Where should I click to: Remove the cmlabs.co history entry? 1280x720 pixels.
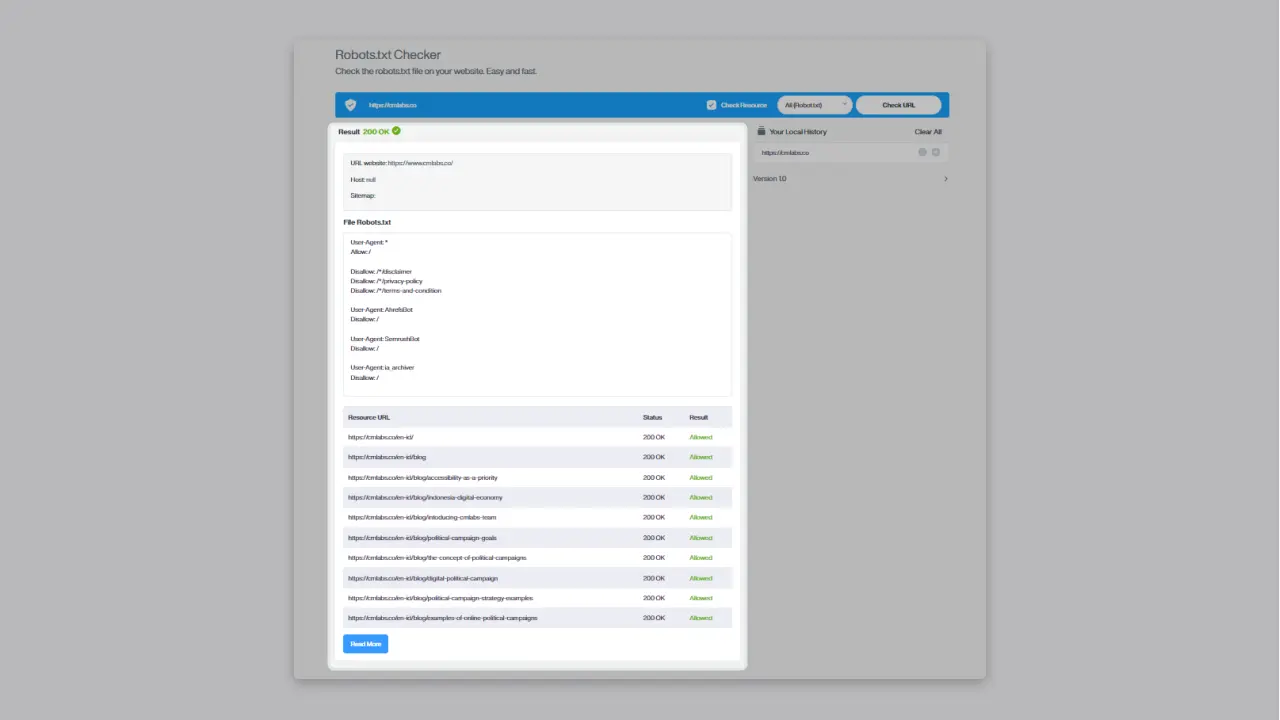tap(936, 152)
